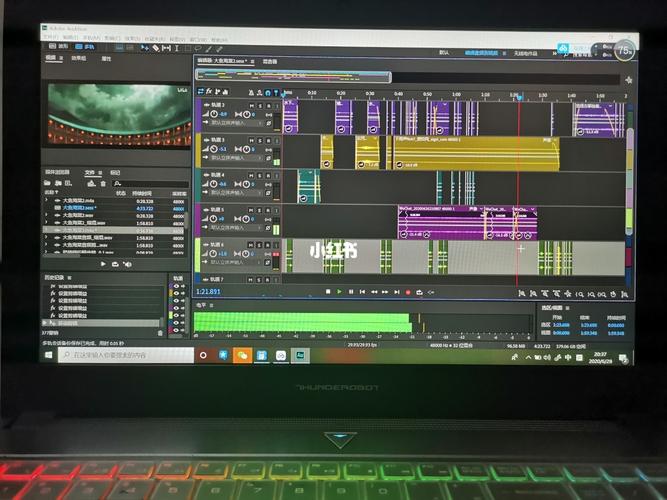Viewport: 667px width, 500px height.
Task: Select the Move tool in the top toolbar
Action: click(146, 47)
